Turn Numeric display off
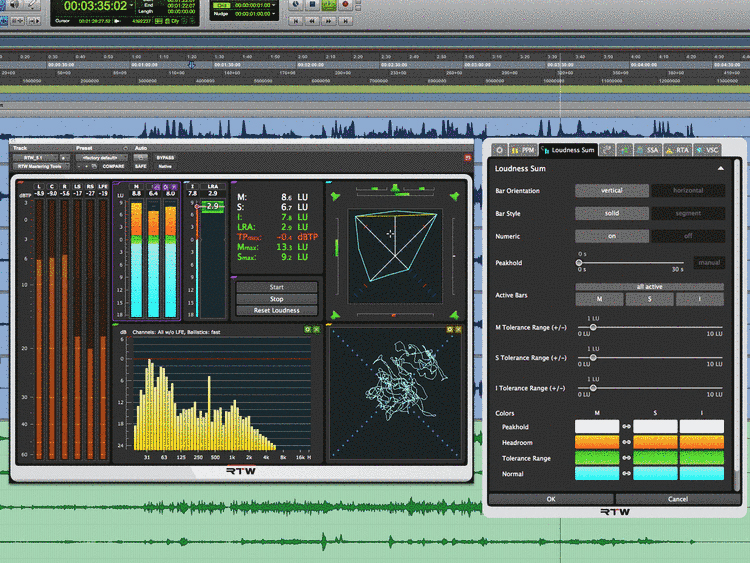This screenshot has height=563, width=750. 689,236
